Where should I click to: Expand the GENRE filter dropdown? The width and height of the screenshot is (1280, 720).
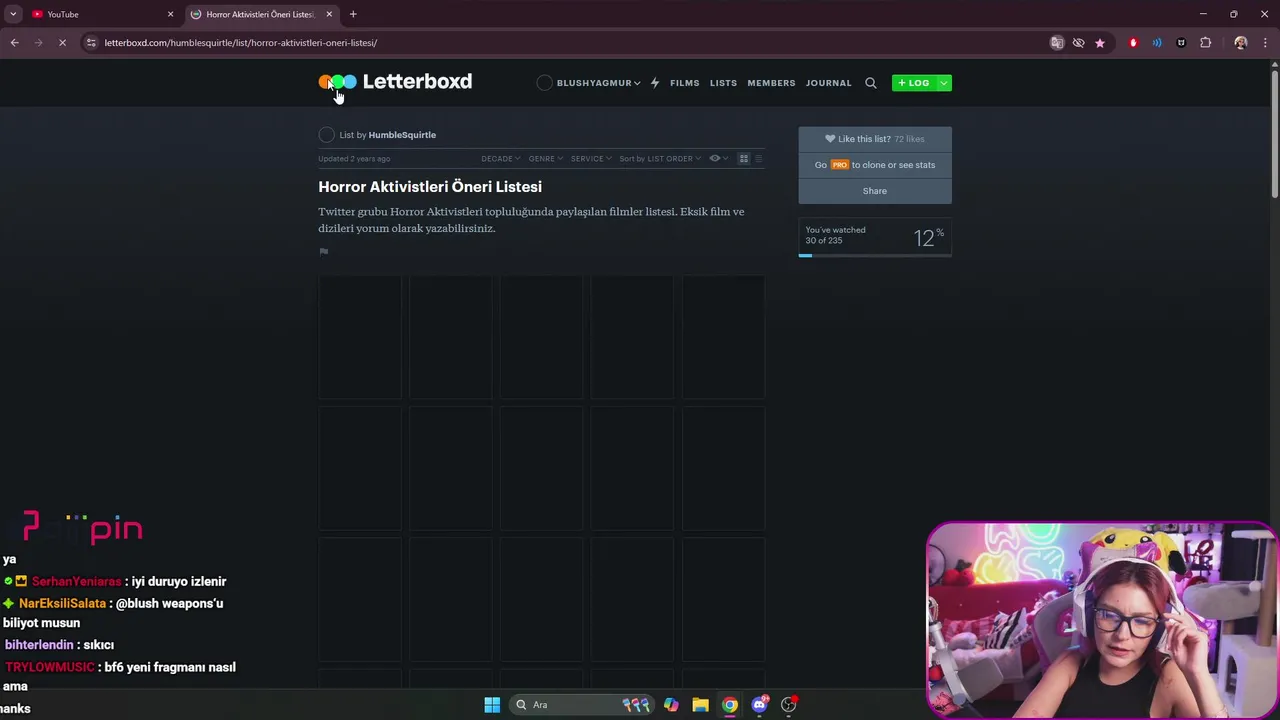(546, 159)
